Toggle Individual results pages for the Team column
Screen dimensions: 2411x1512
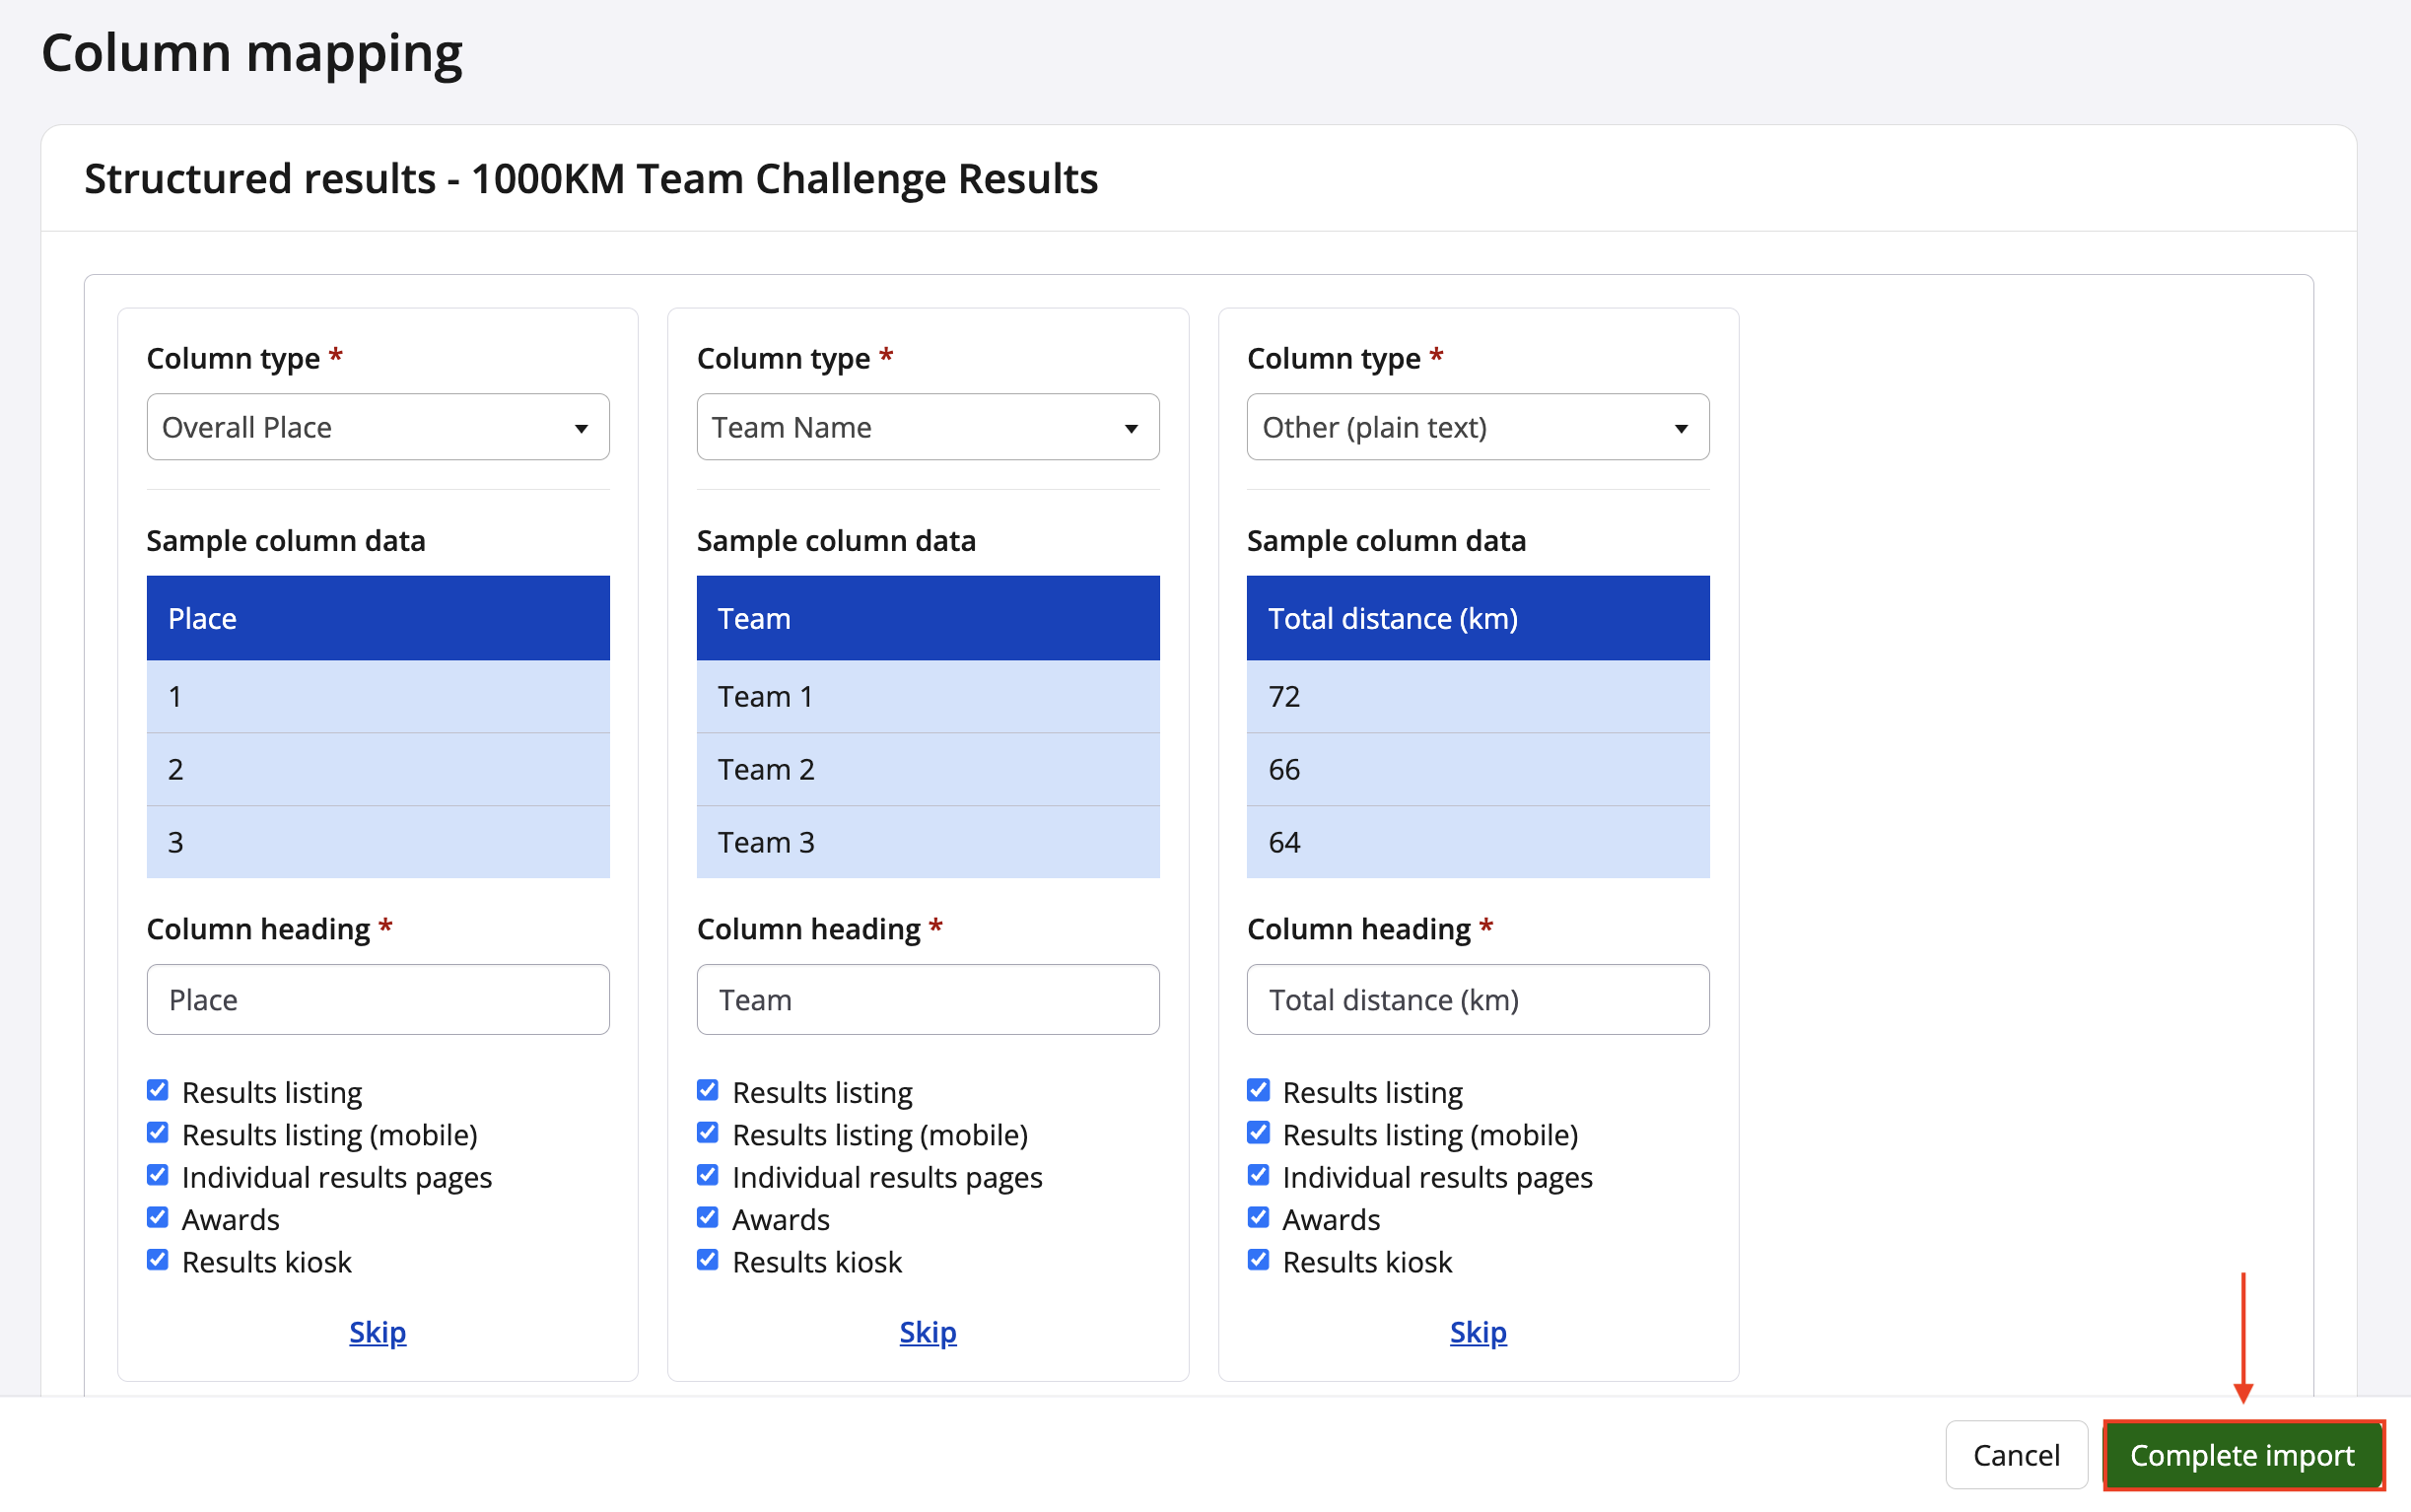708,1175
